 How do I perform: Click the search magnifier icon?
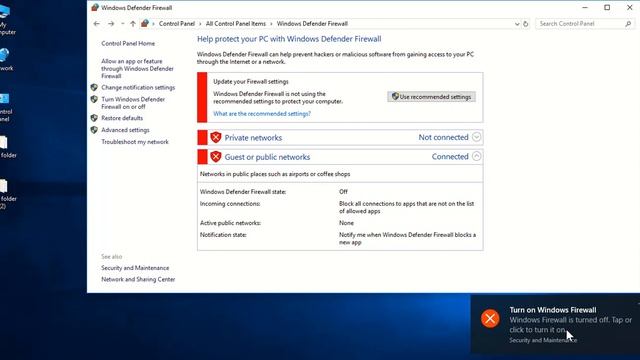click(x=628, y=24)
